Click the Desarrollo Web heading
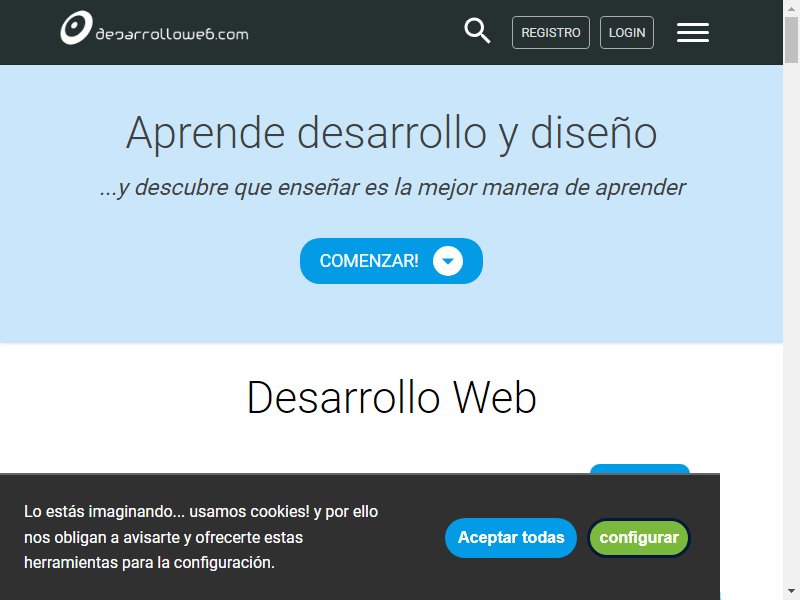 (x=391, y=397)
